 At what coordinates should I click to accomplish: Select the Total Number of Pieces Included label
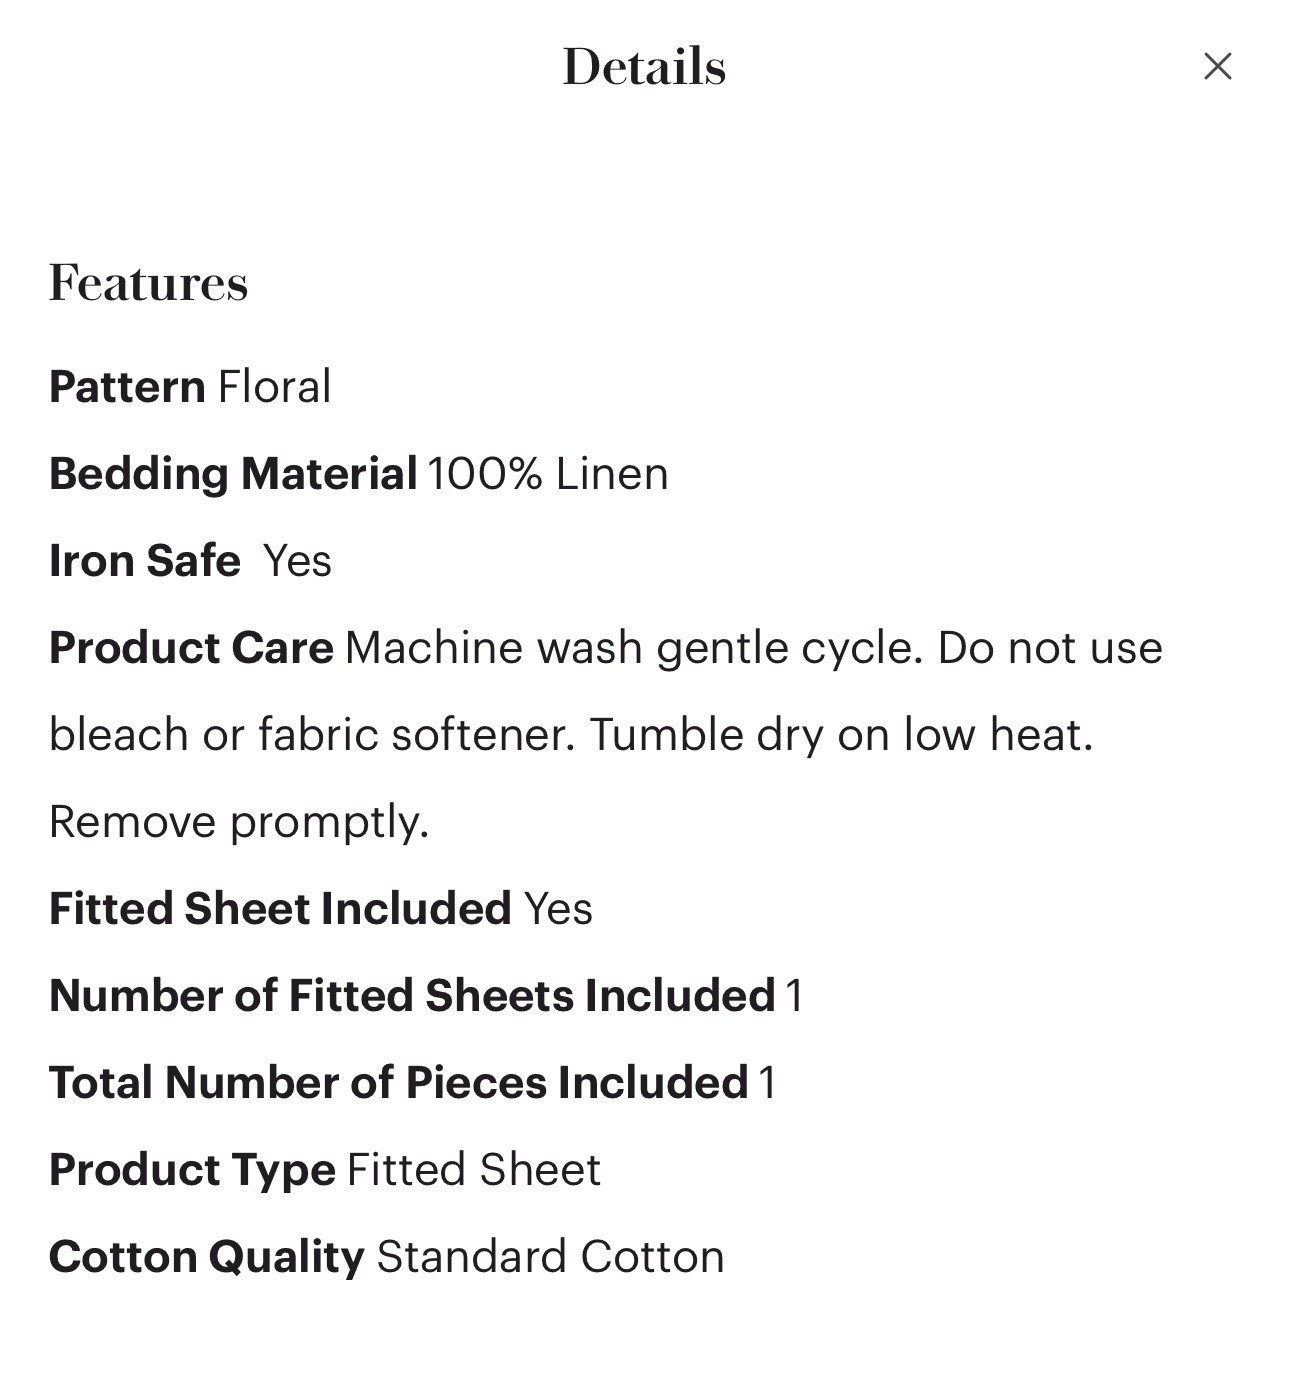pos(399,1083)
